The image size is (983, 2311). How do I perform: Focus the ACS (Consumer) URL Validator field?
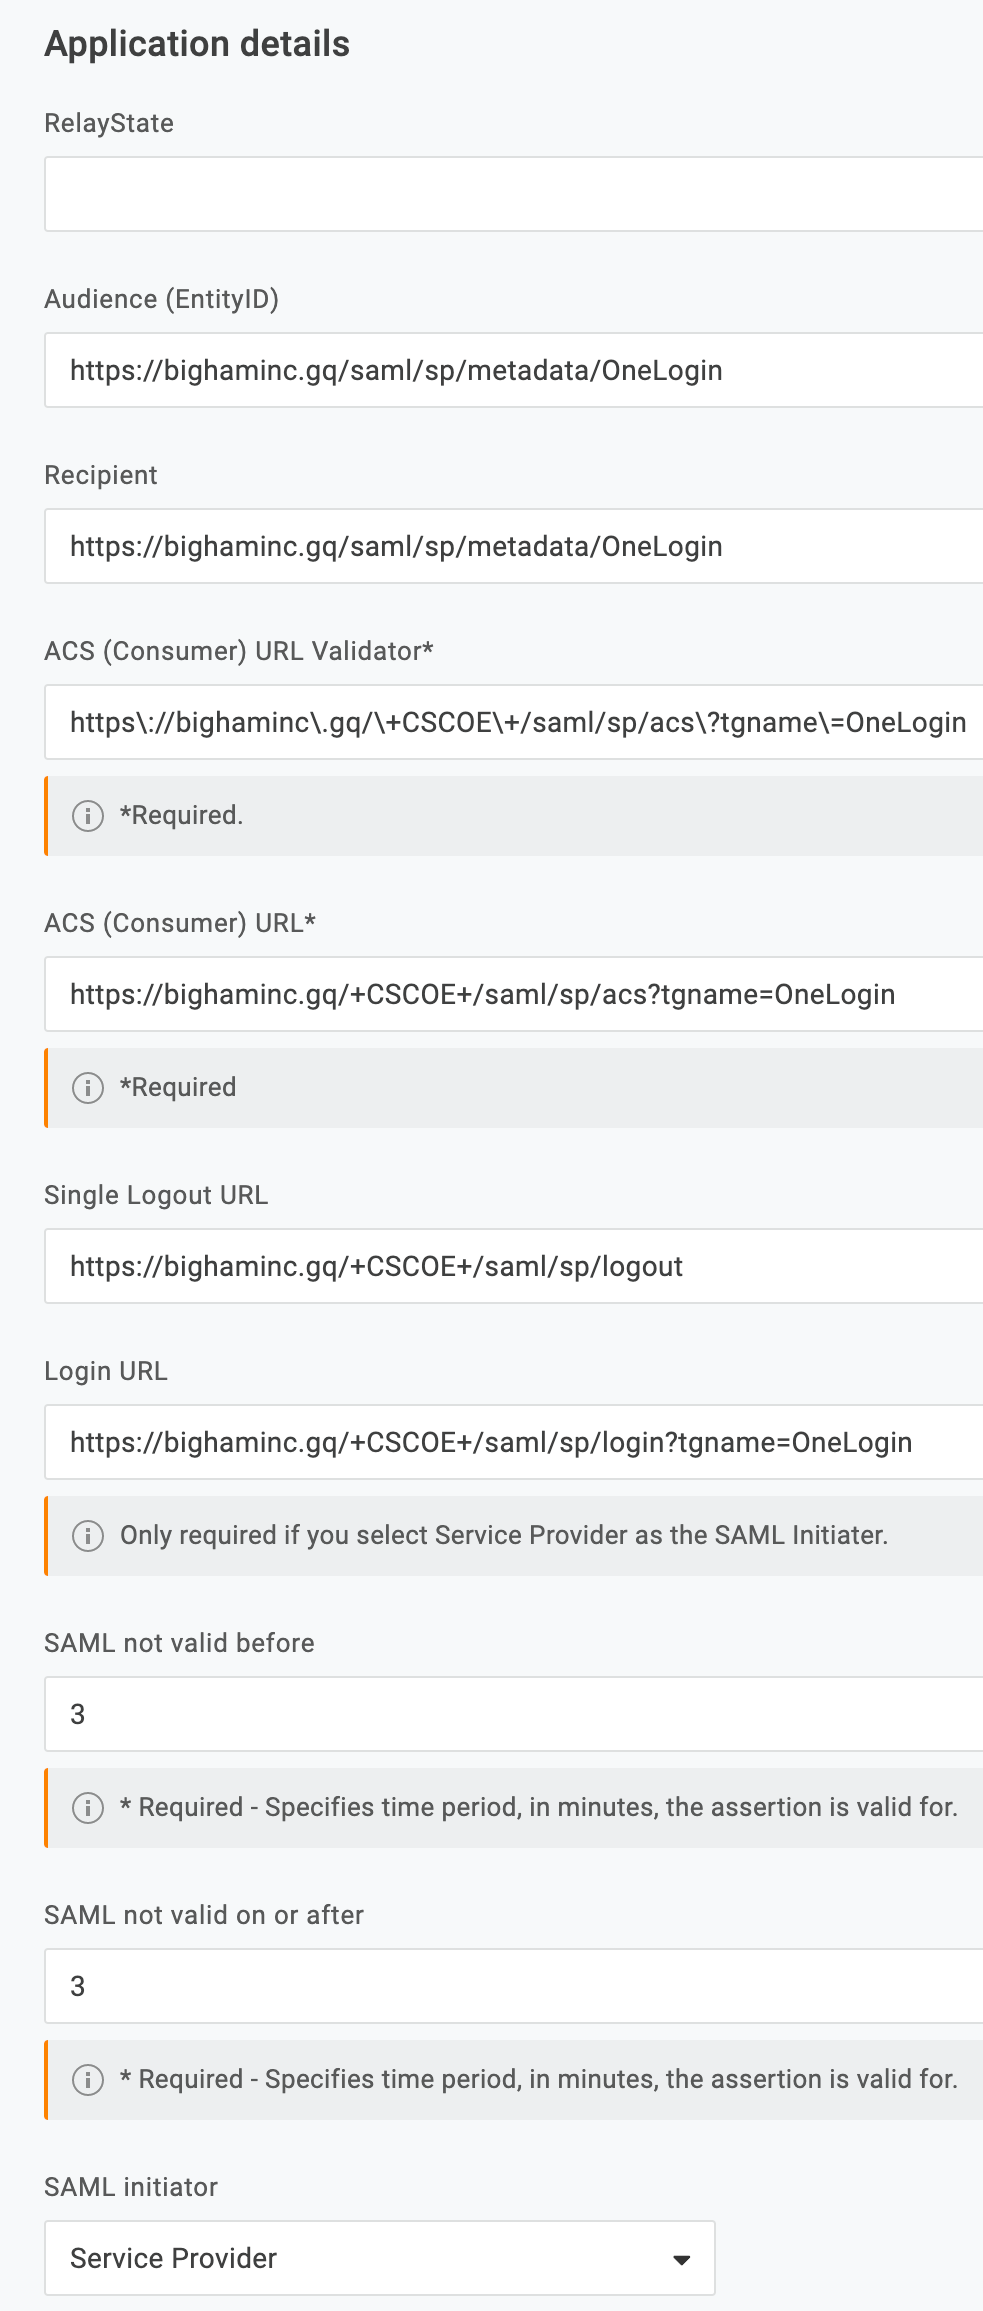click(x=500, y=721)
